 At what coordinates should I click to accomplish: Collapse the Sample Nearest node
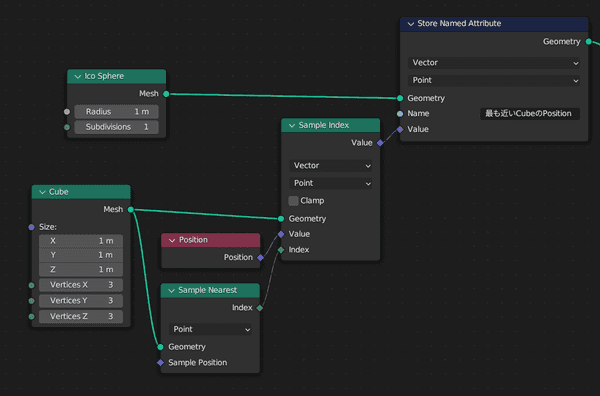click(x=171, y=291)
